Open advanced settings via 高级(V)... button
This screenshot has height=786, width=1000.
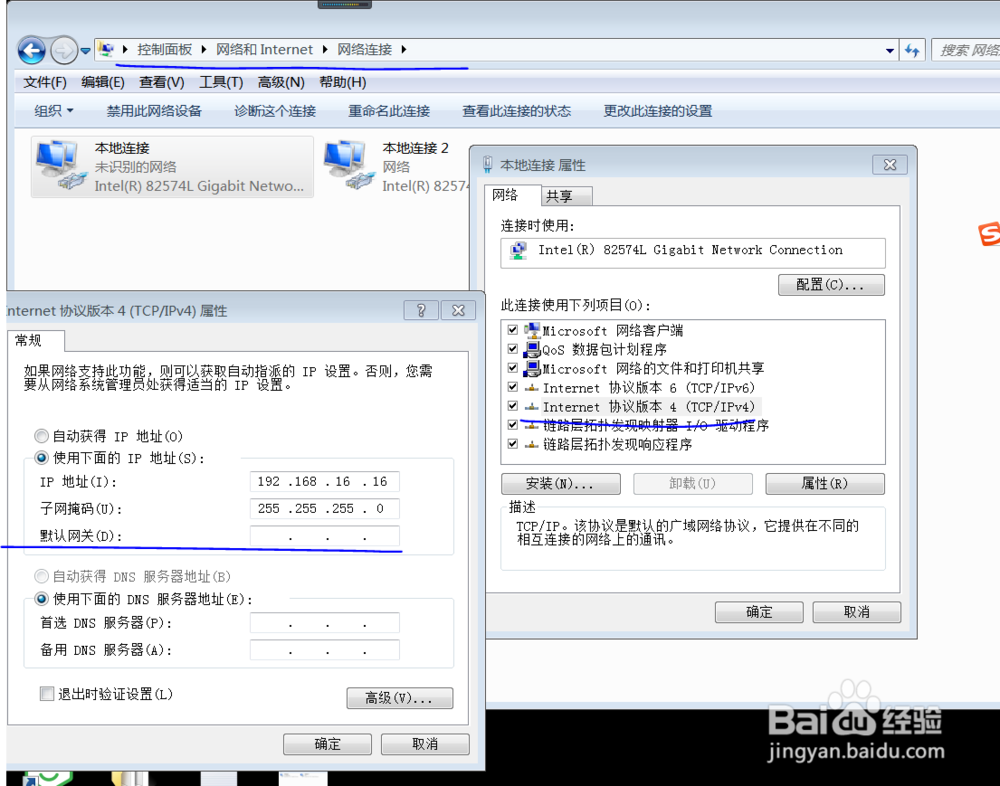point(399,698)
